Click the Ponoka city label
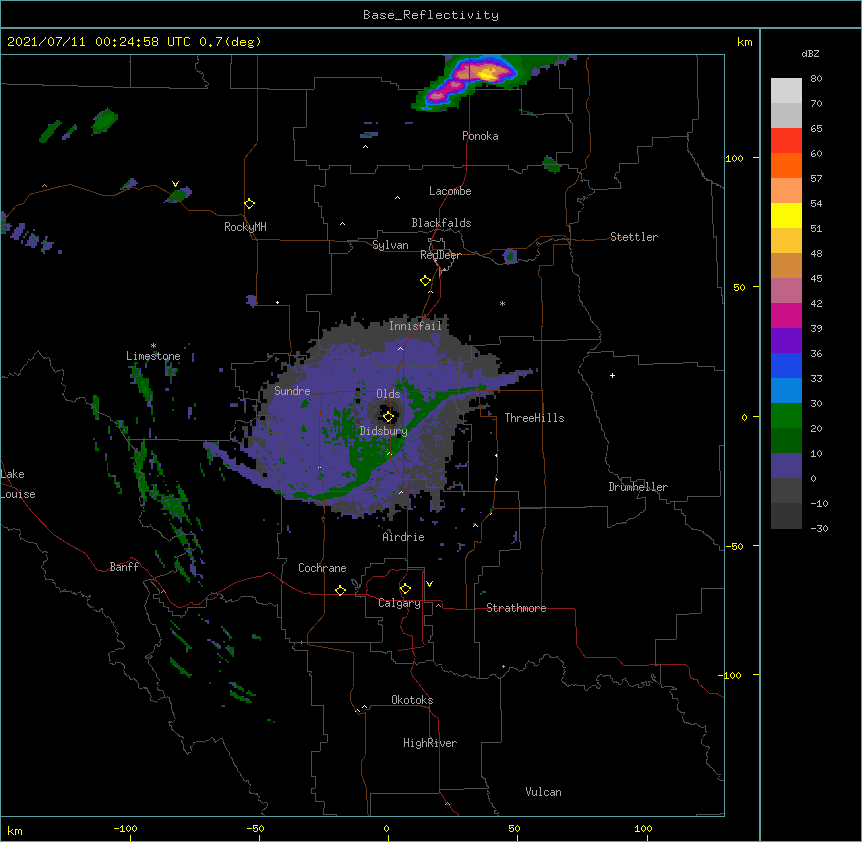 pyautogui.click(x=480, y=136)
